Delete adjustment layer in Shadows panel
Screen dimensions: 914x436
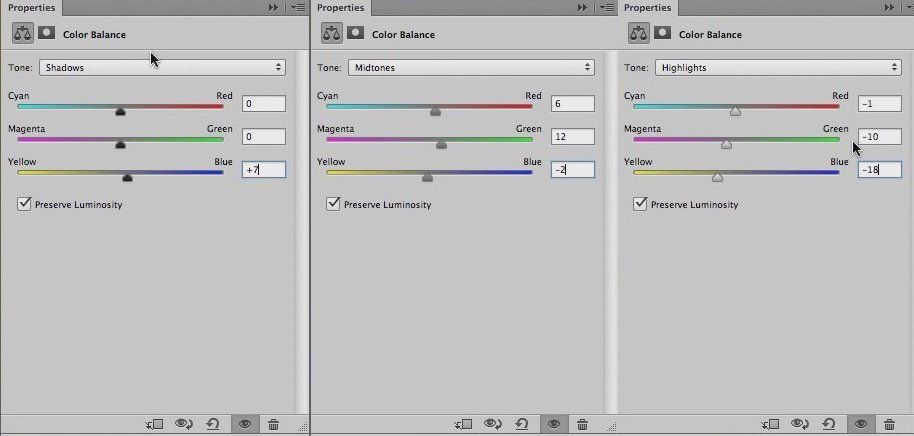click(x=273, y=424)
